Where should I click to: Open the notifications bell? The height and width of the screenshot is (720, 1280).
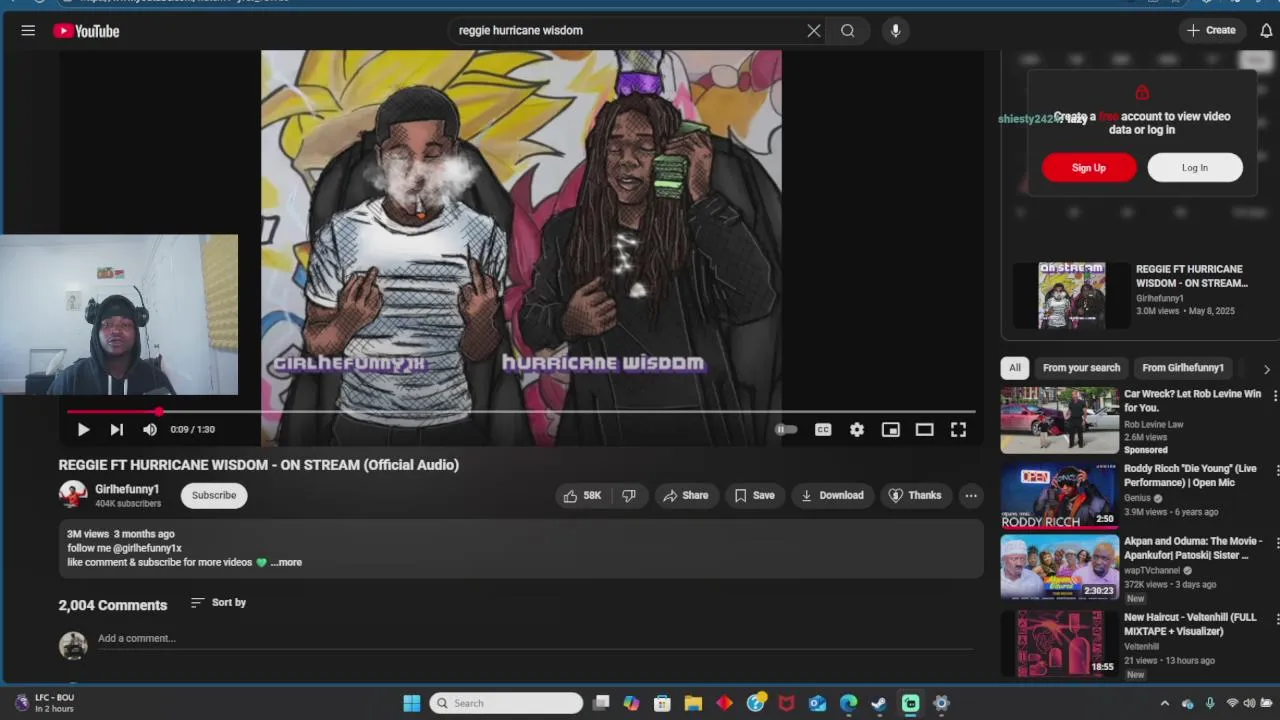(1266, 31)
